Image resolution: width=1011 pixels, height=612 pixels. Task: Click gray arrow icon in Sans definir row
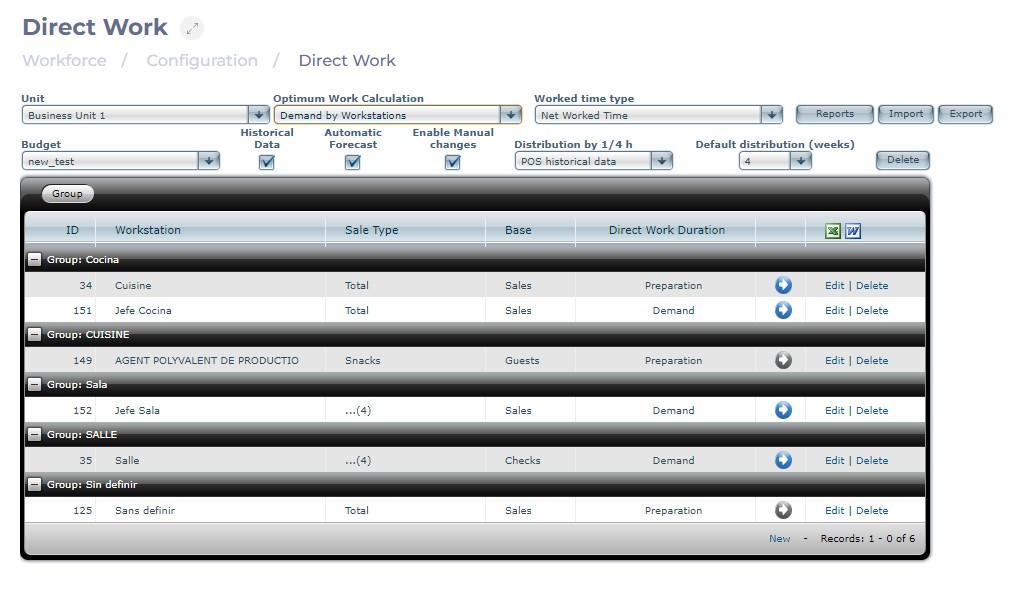coord(783,510)
